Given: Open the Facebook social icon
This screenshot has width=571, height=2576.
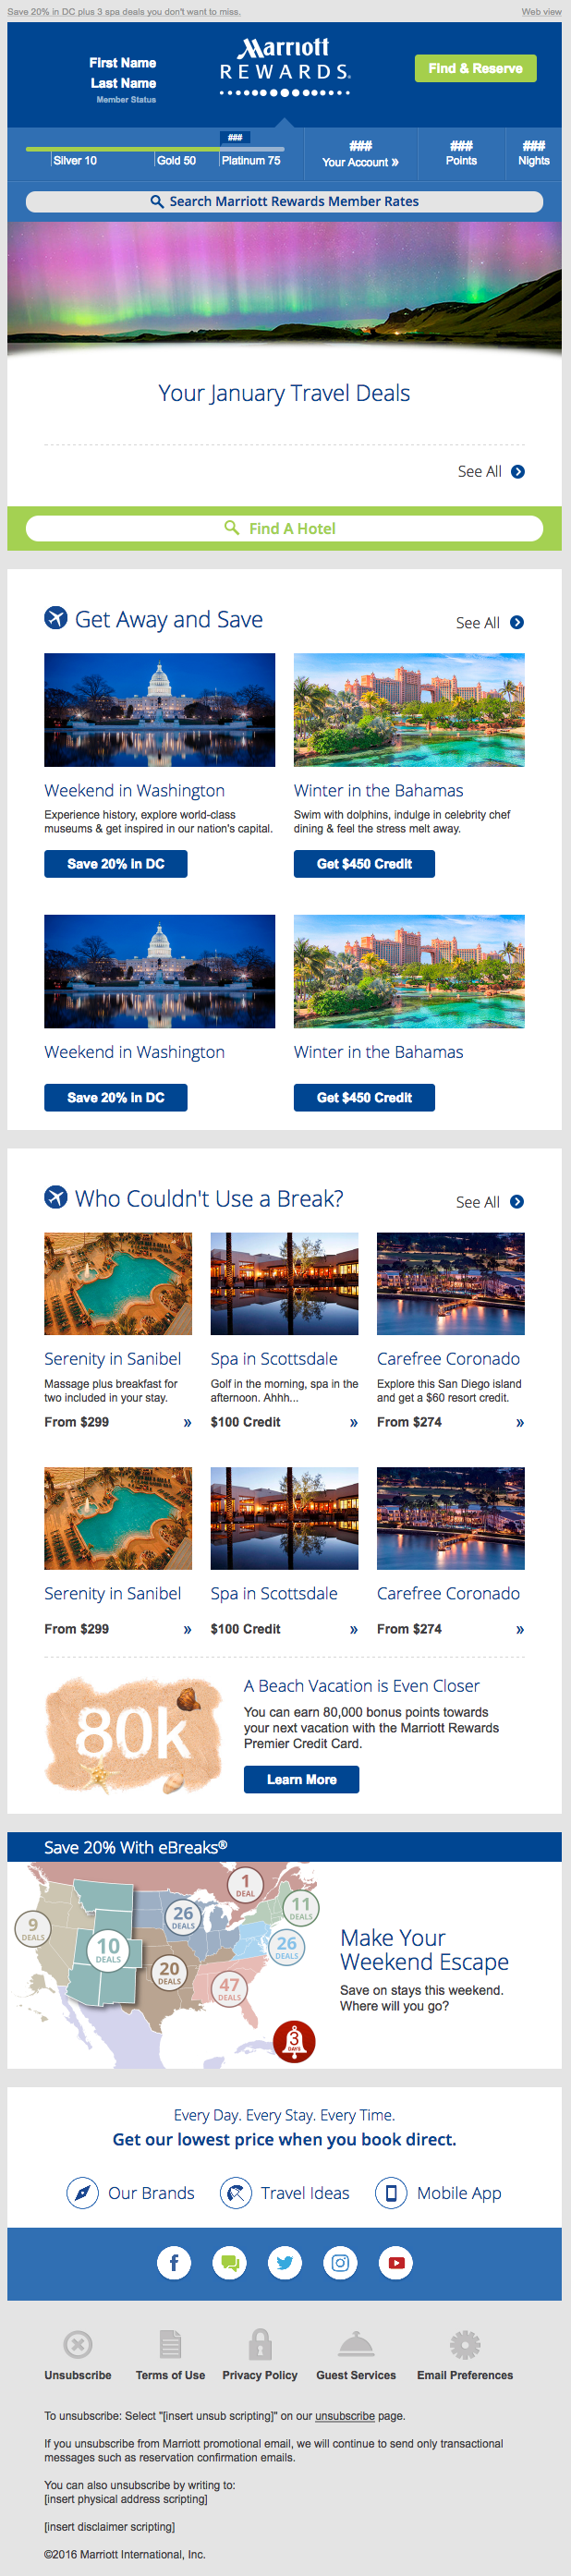Looking at the screenshot, I should tap(174, 2263).
